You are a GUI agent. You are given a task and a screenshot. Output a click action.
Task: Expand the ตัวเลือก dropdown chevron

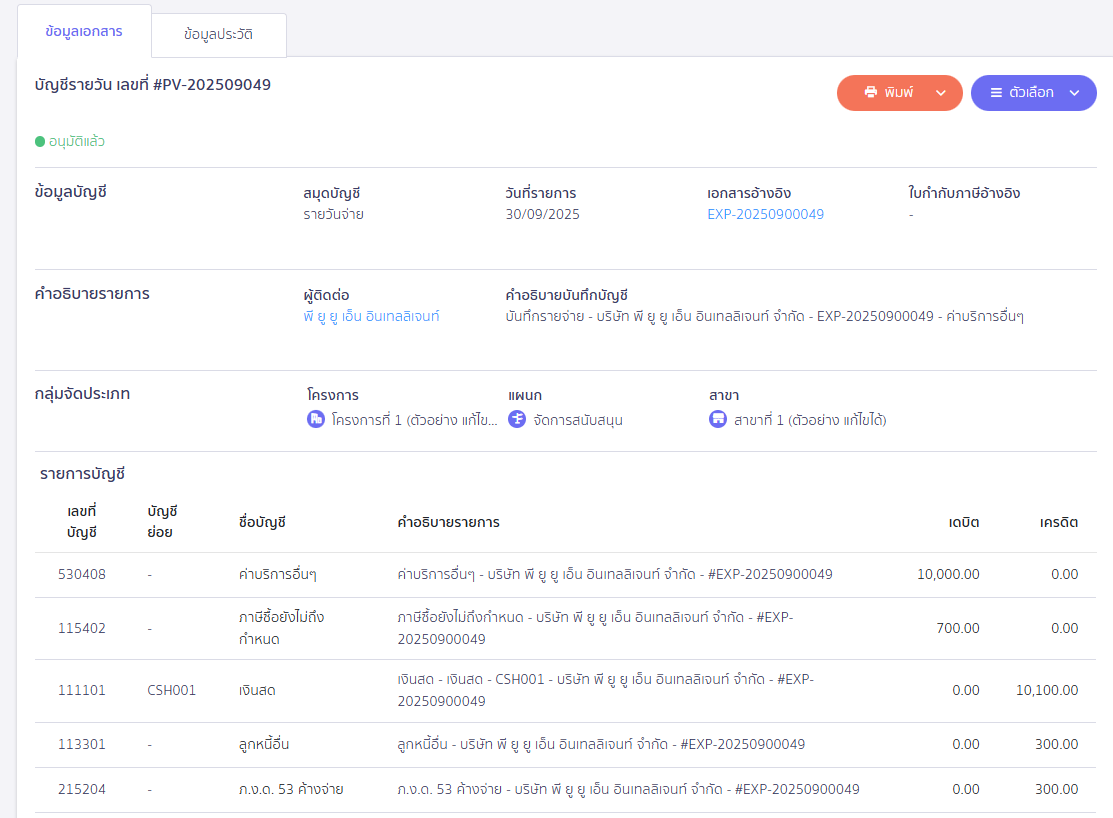1075,93
